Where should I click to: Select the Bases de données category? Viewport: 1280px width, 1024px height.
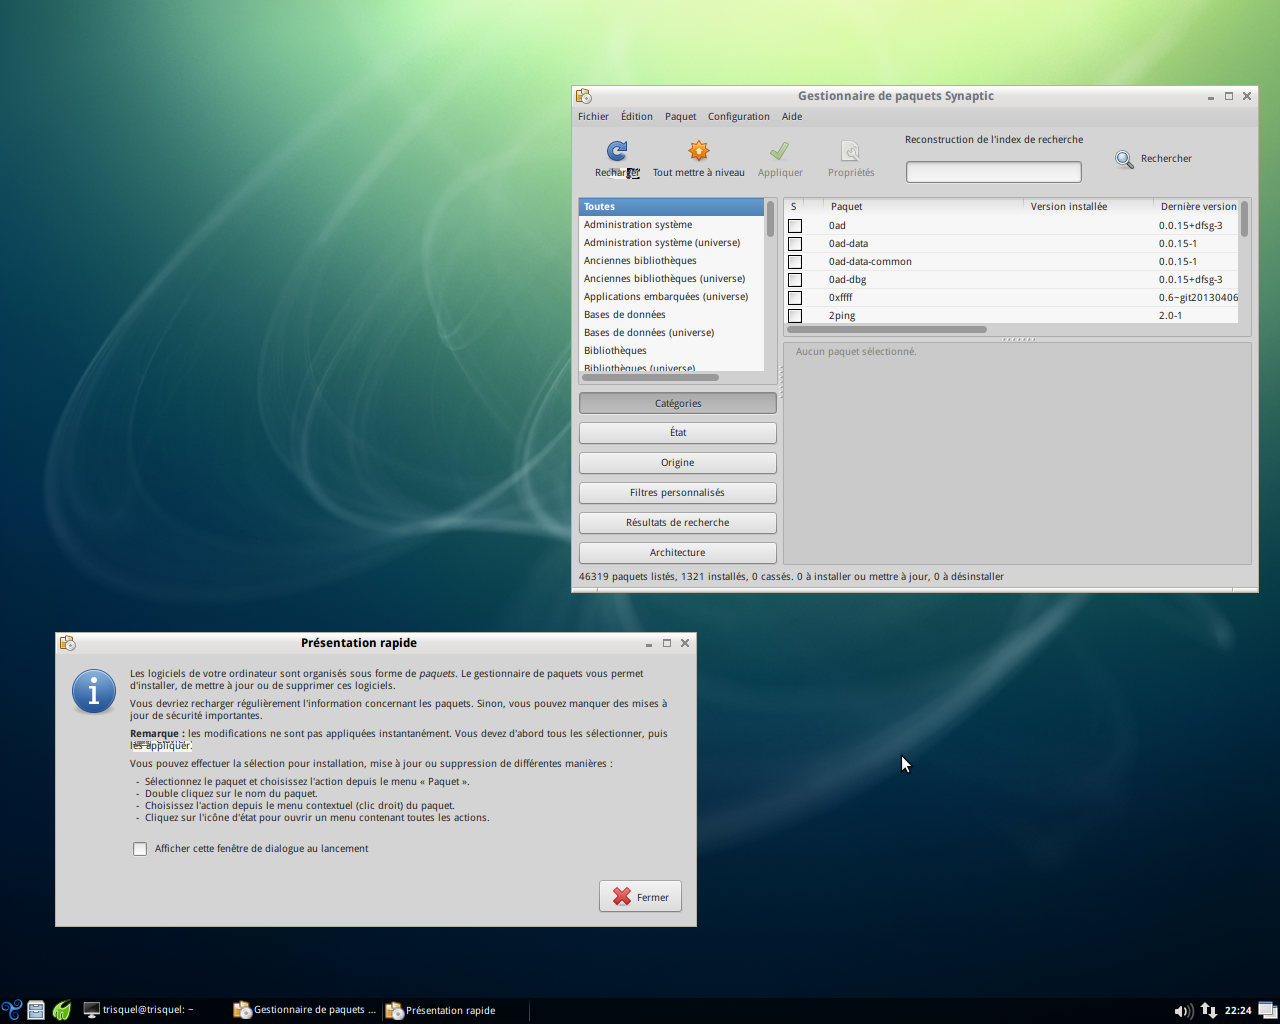tap(671, 315)
